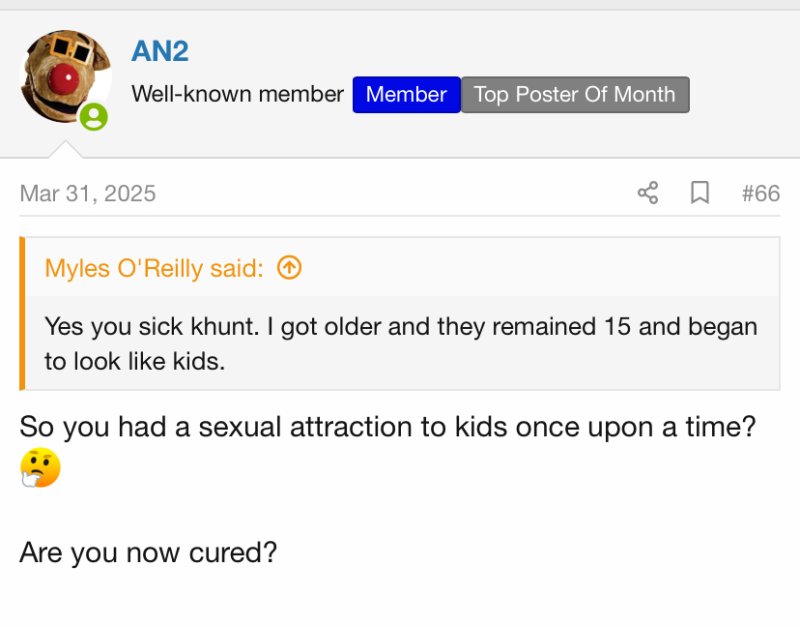Expand the quoted message text block
Viewport: 800px width, 627px height.
400,343
